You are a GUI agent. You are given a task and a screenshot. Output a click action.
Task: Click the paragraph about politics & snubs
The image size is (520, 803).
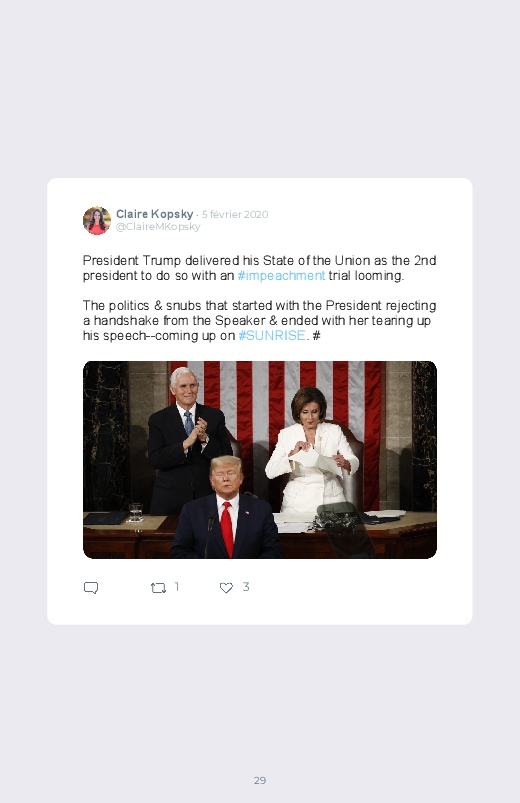[259, 321]
